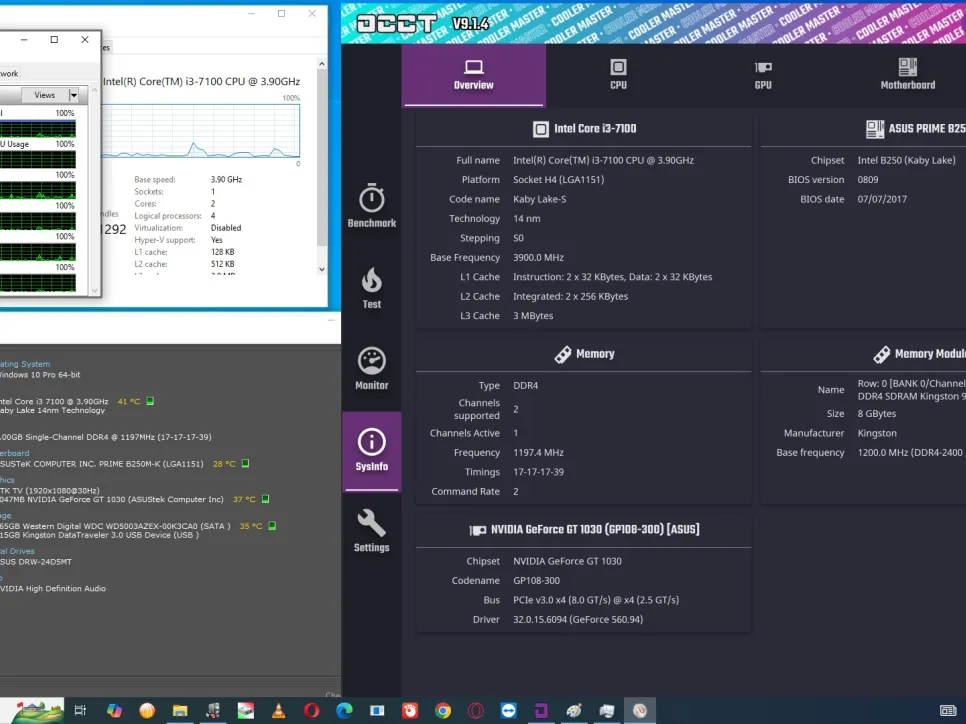Click the scroll-up arrow in Resource Monitor graphs pane
This screenshot has width=966, height=724.
[94, 90]
